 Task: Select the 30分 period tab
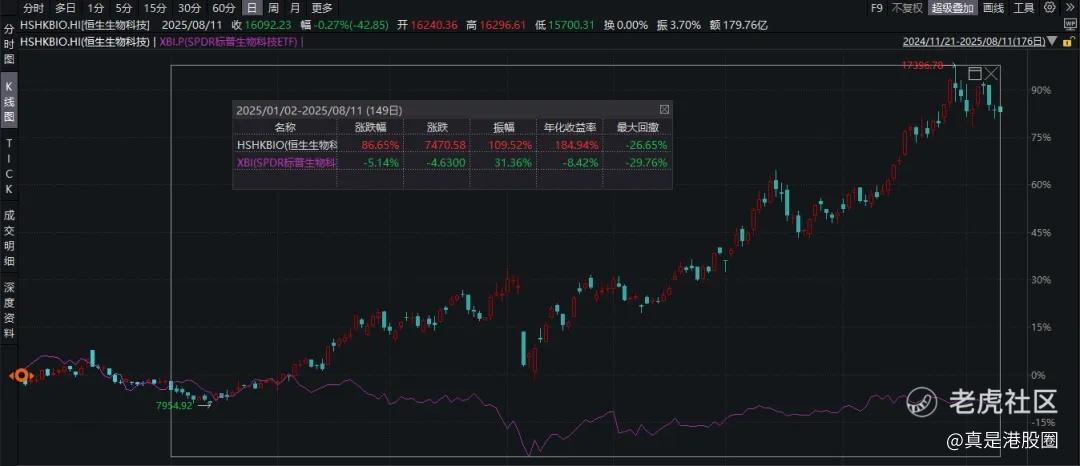[189, 8]
